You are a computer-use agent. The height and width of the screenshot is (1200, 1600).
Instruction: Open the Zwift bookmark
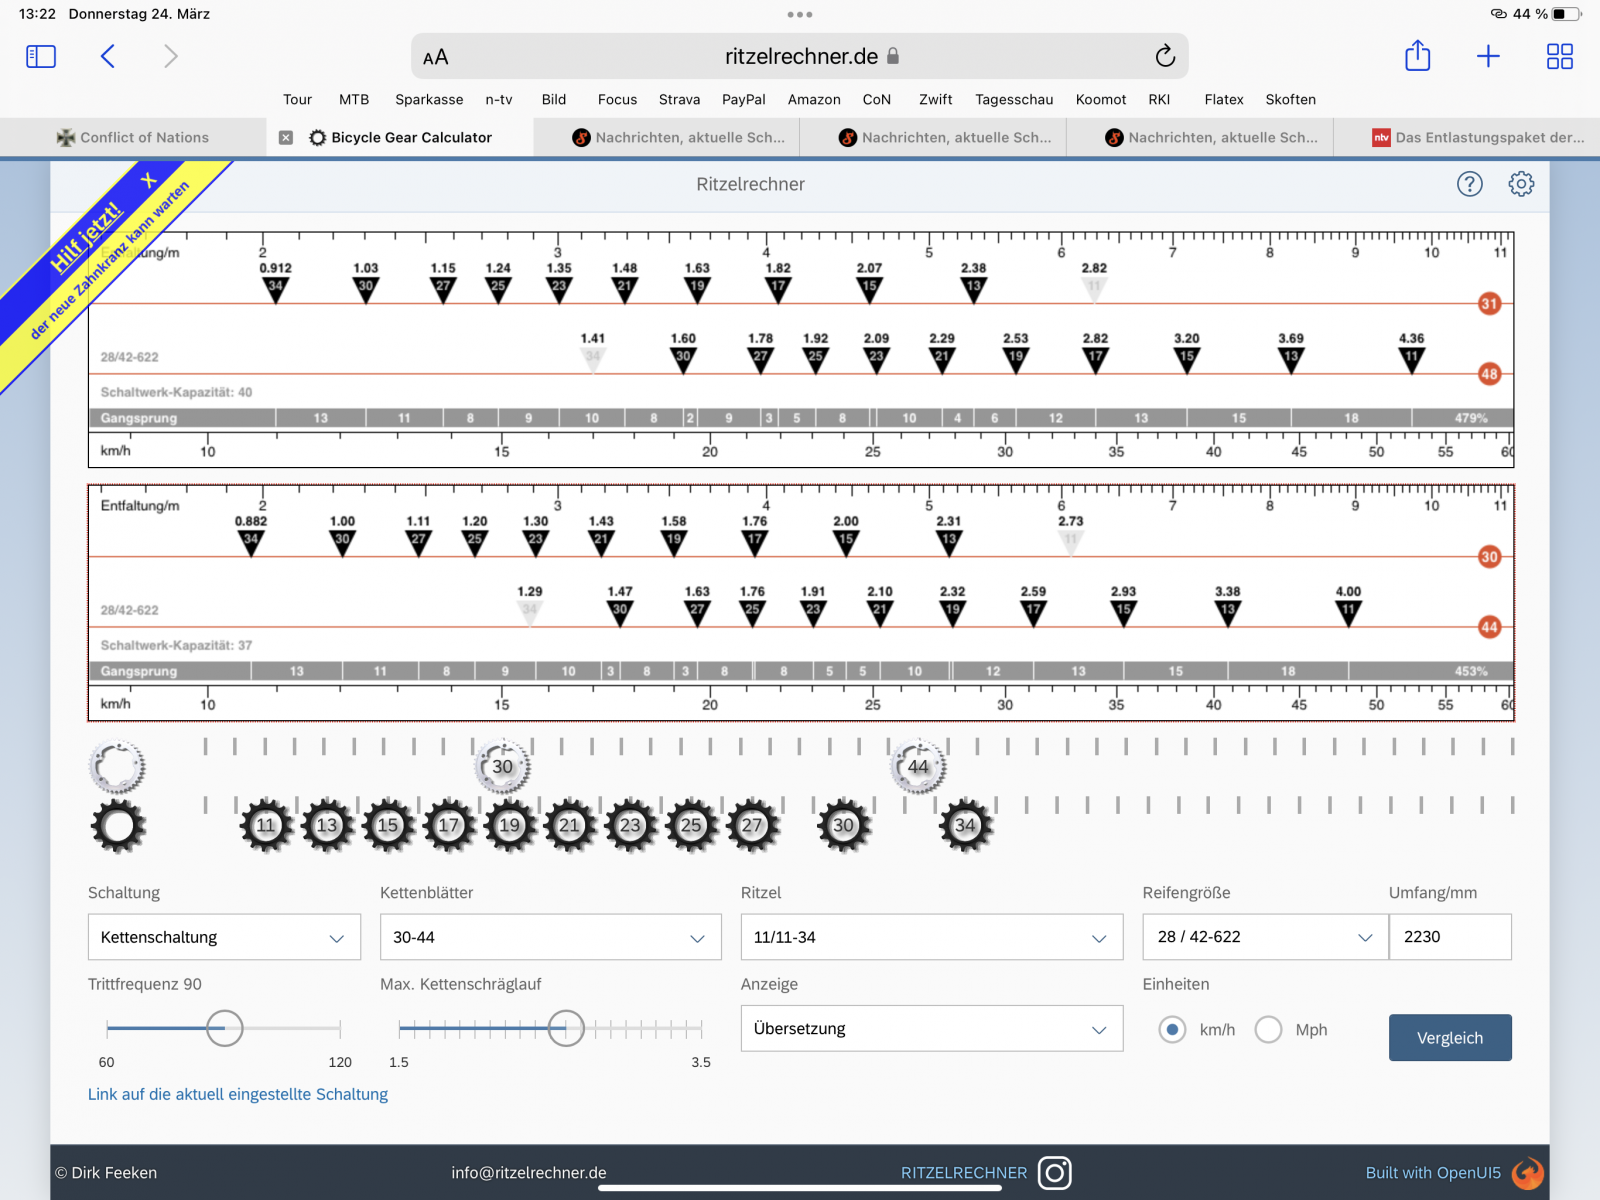coord(935,99)
